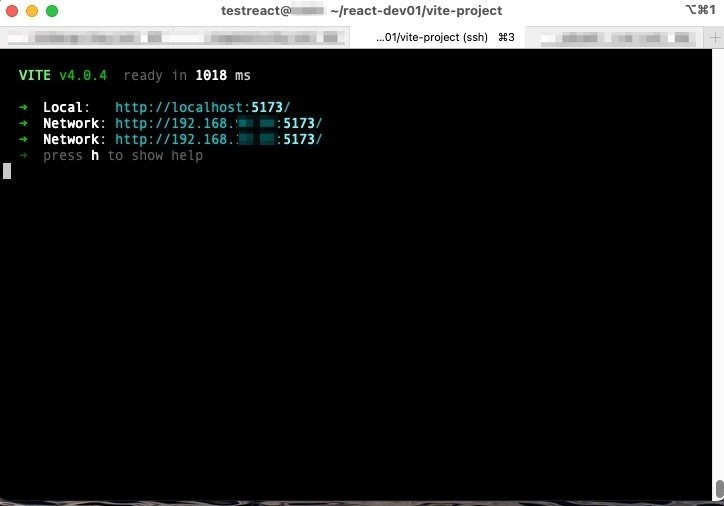Screen dimensions: 724x506
Task: Click the plus icon to open new tab
Action: pos(714,37)
